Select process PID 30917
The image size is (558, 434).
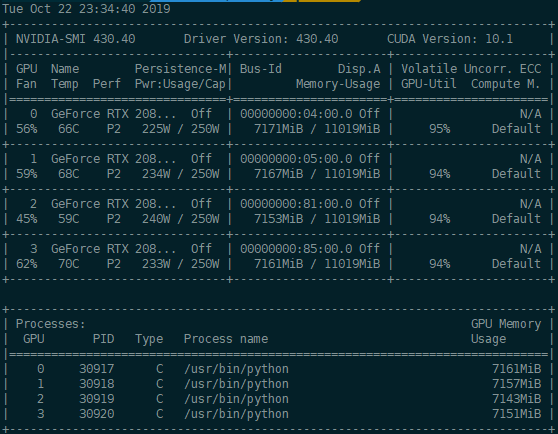click(96, 369)
